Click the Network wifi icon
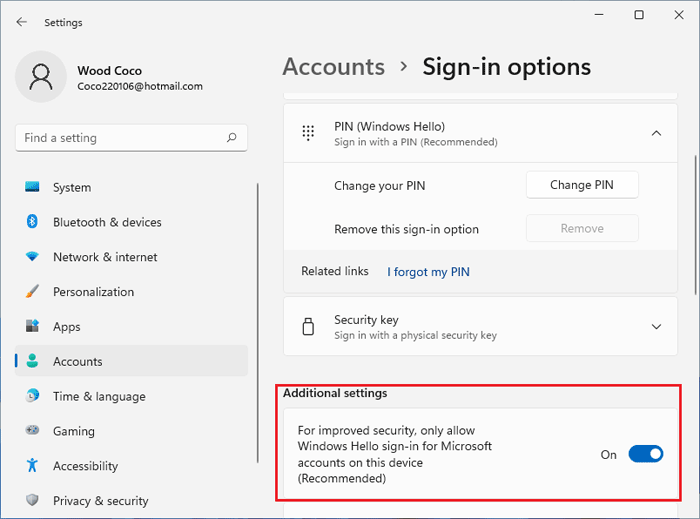 click(x=32, y=257)
